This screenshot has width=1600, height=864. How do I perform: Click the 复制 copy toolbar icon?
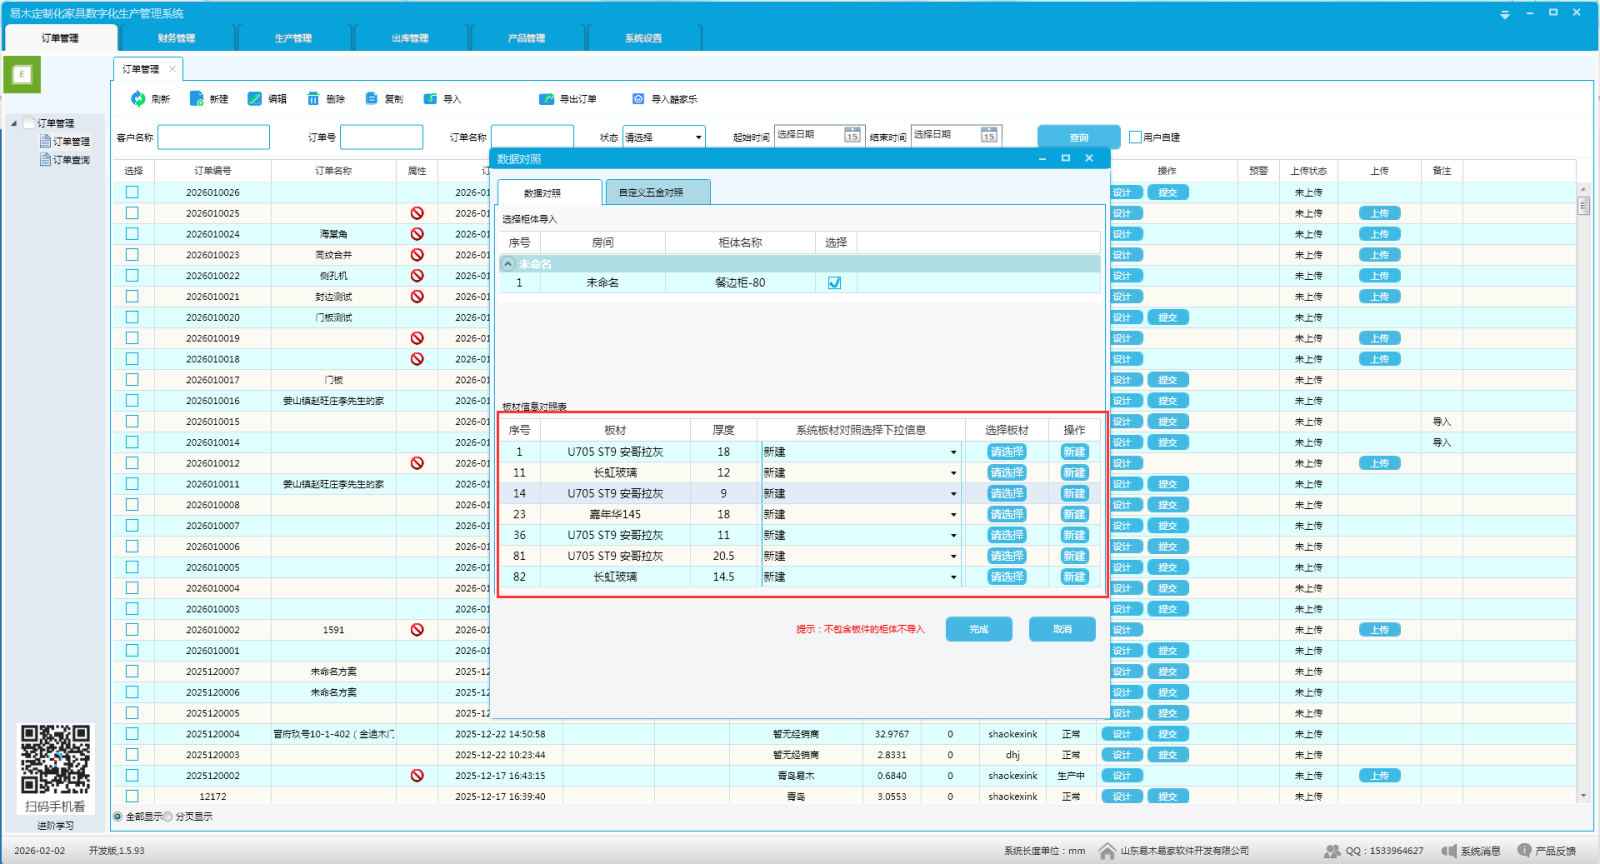[x=372, y=99]
